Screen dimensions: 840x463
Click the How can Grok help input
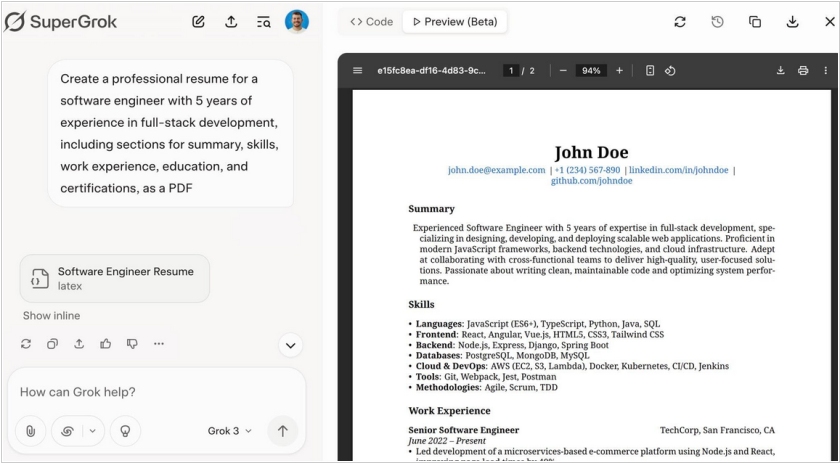click(x=155, y=392)
